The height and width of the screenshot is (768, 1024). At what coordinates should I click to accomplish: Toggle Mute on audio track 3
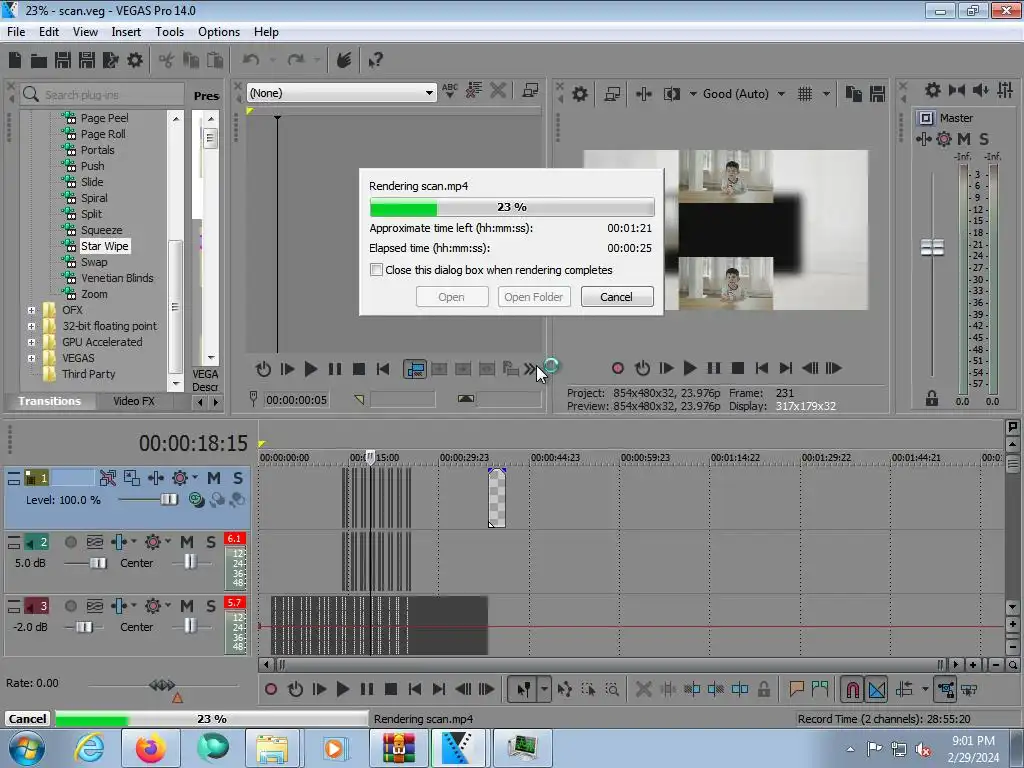[187, 606]
